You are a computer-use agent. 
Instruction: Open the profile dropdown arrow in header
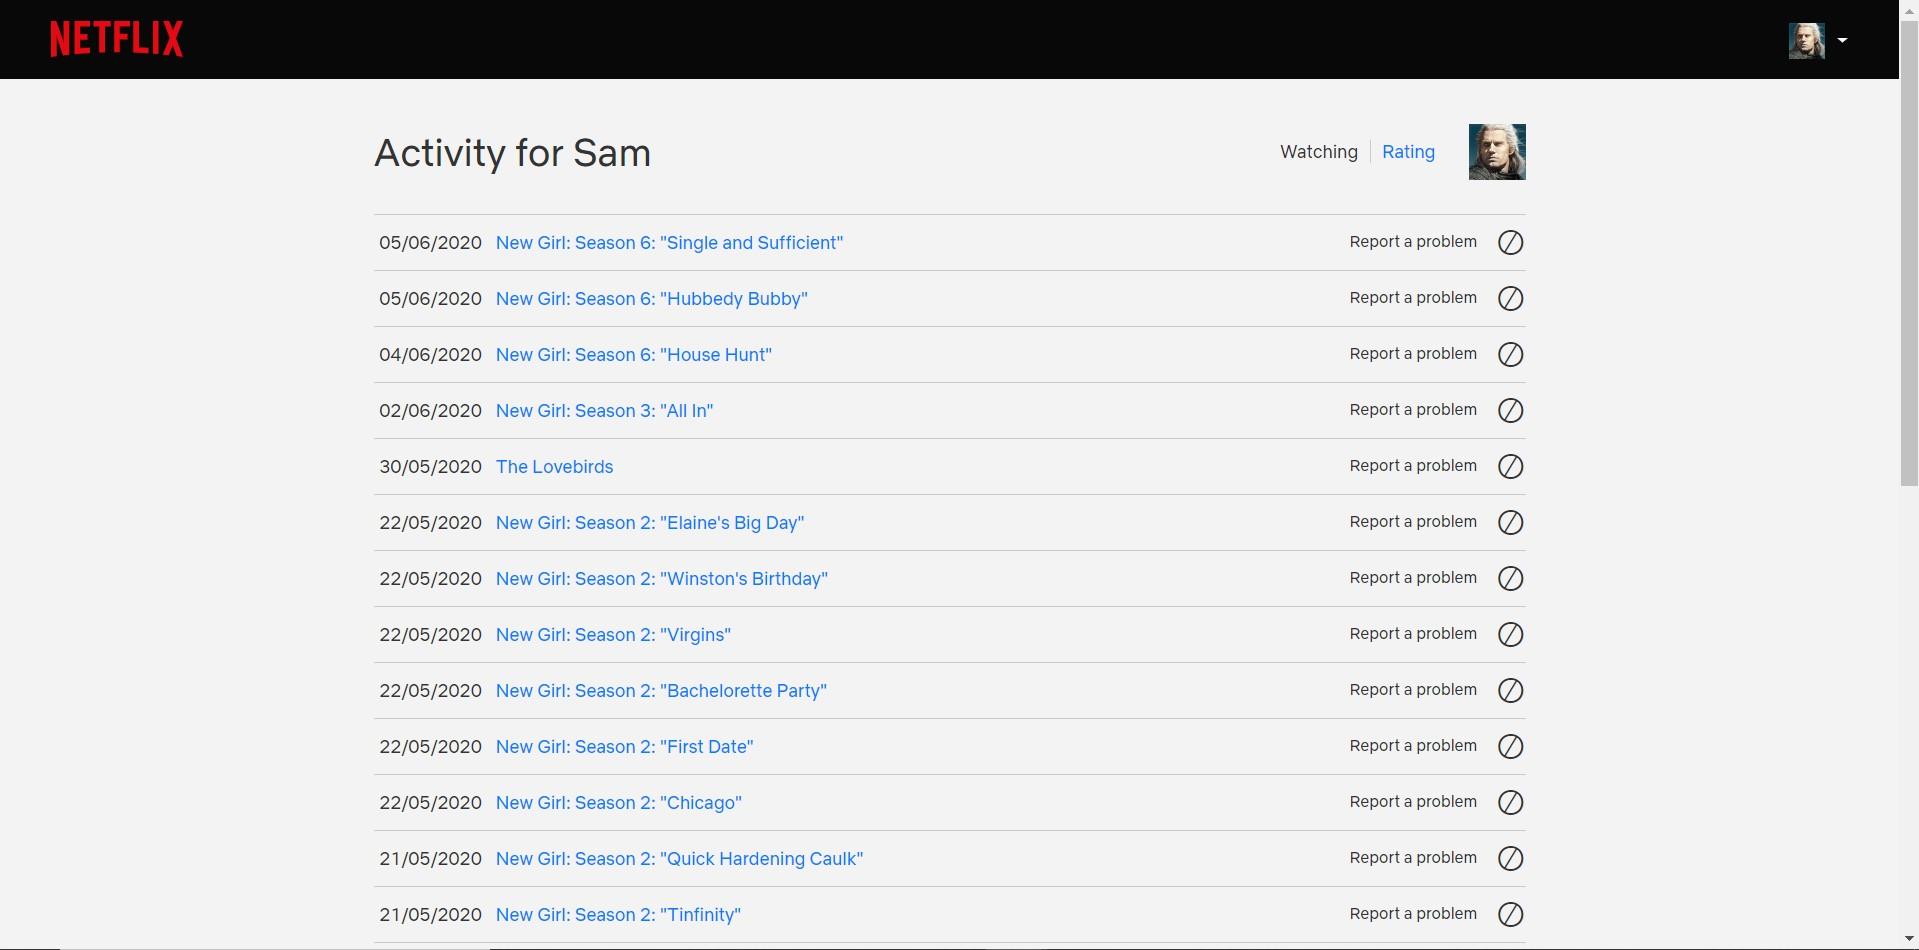point(1842,40)
